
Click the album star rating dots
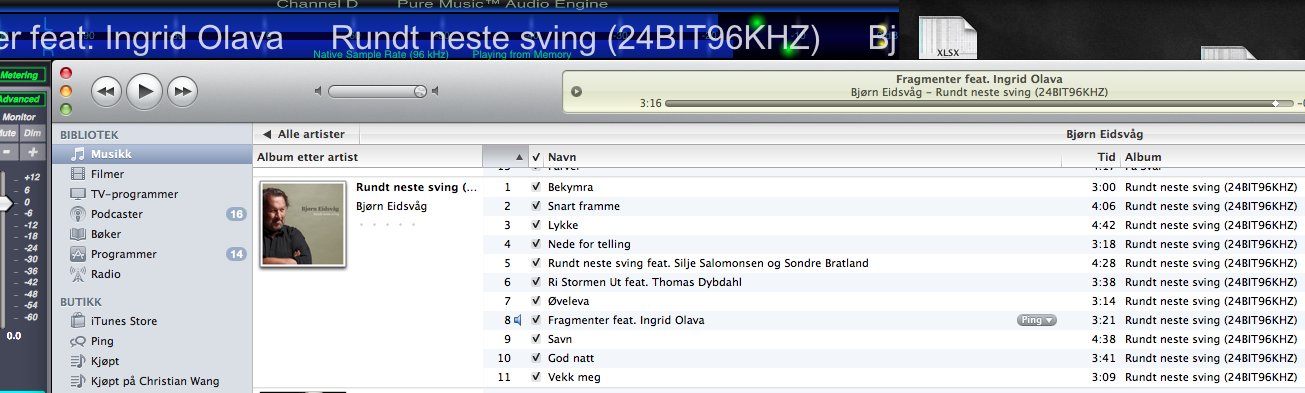386,225
